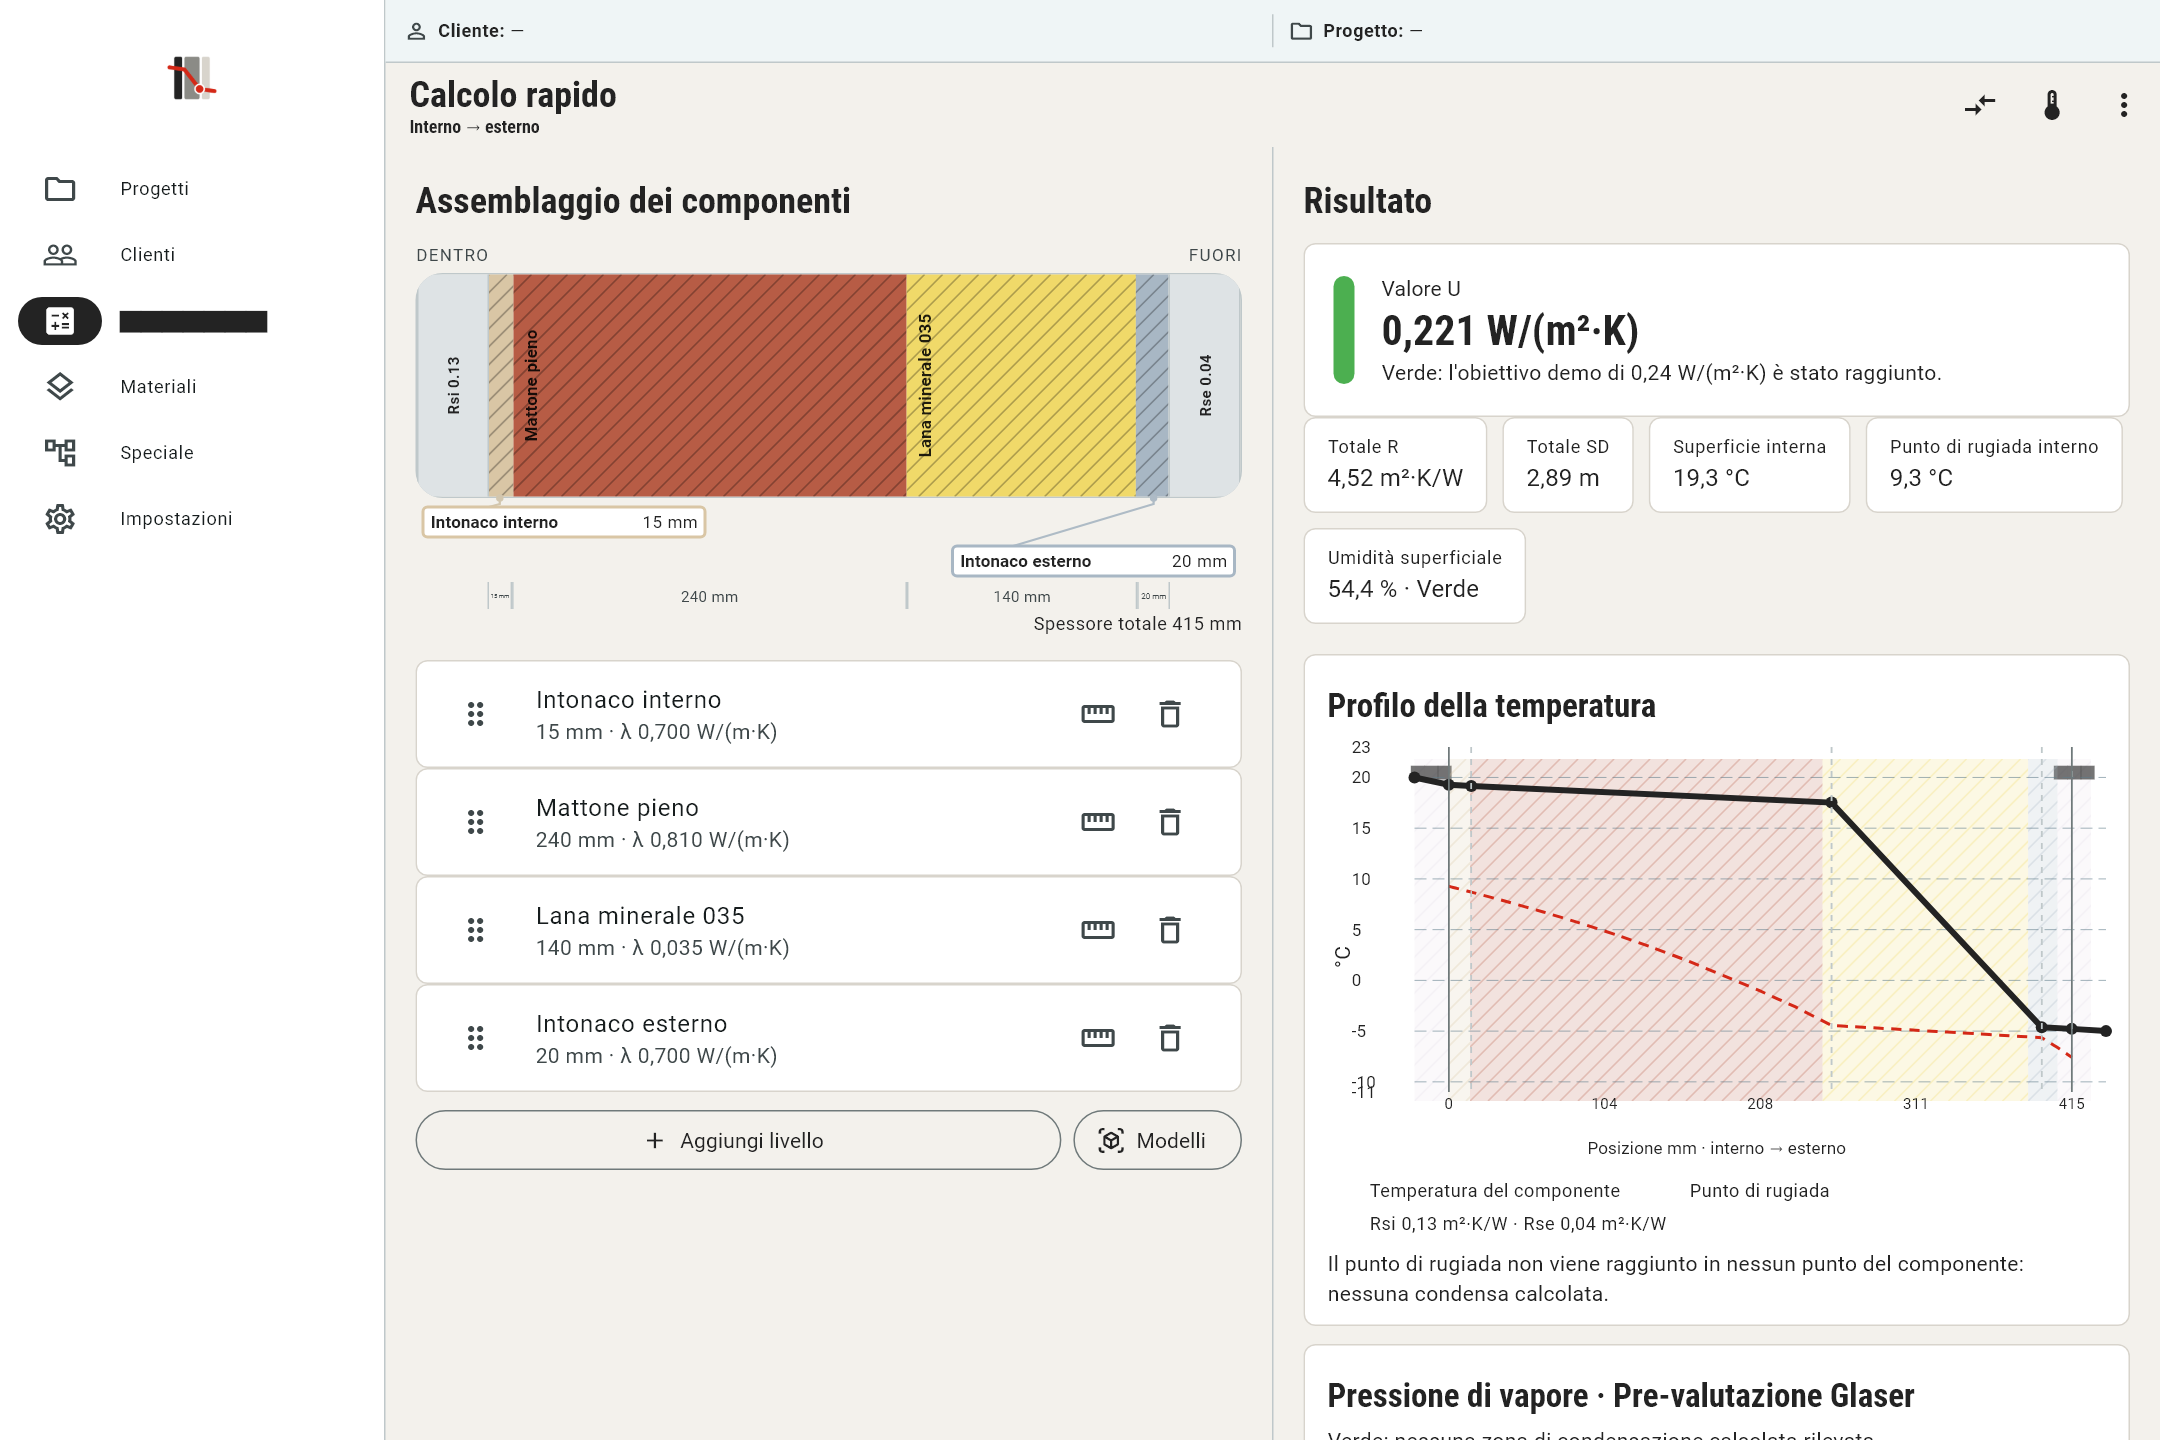The height and width of the screenshot is (1440, 2160).
Task: Open the thermometer climate settings icon
Action: (2052, 105)
